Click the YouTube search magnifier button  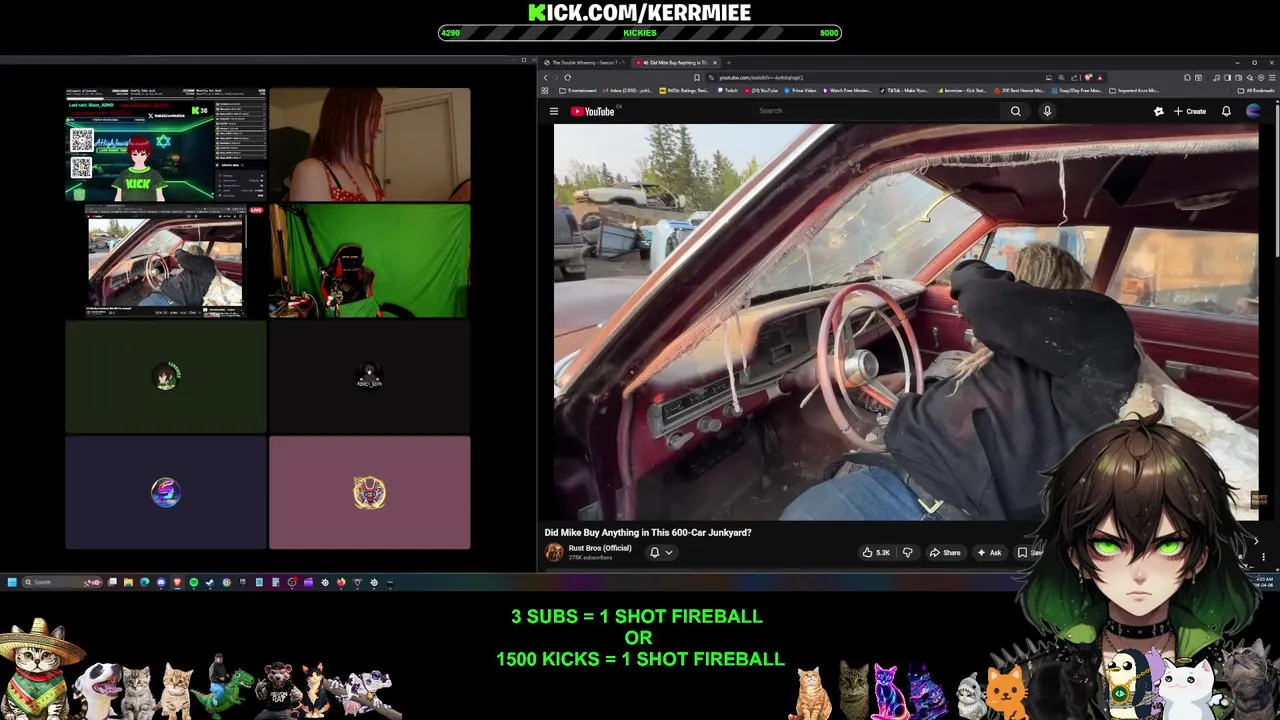[x=1015, y=111]
